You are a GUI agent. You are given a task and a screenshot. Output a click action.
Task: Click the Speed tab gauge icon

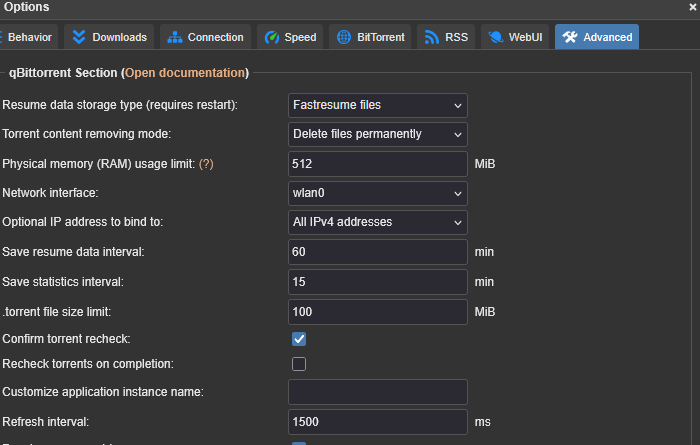(x=271, y=37)
